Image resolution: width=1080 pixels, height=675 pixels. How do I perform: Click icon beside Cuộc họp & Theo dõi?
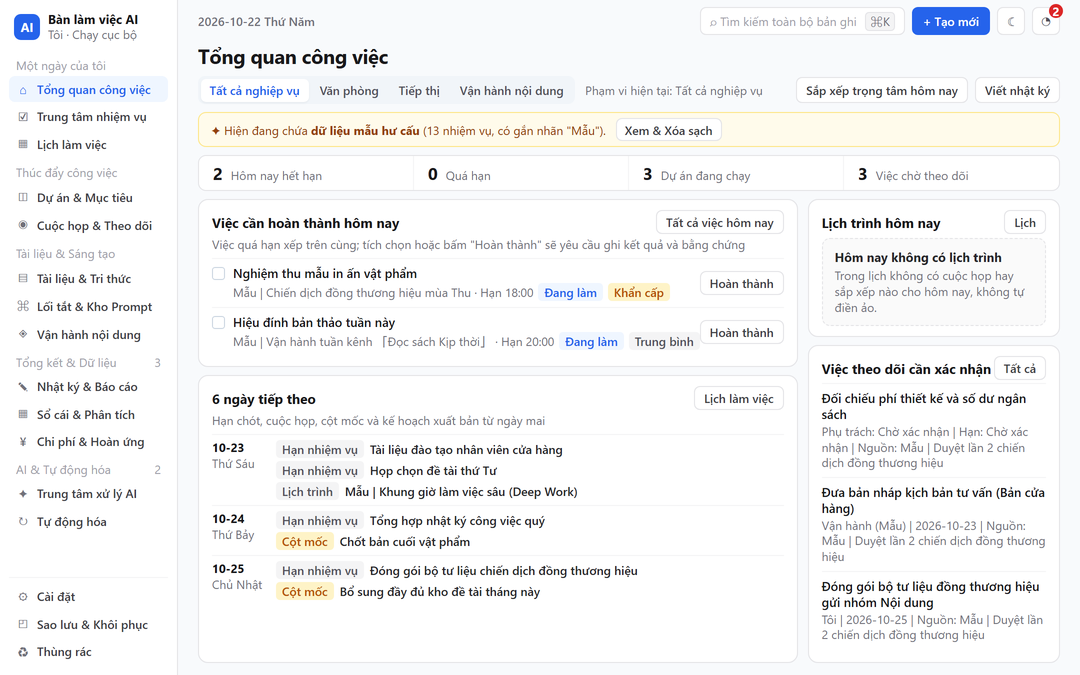click(23, 225)
